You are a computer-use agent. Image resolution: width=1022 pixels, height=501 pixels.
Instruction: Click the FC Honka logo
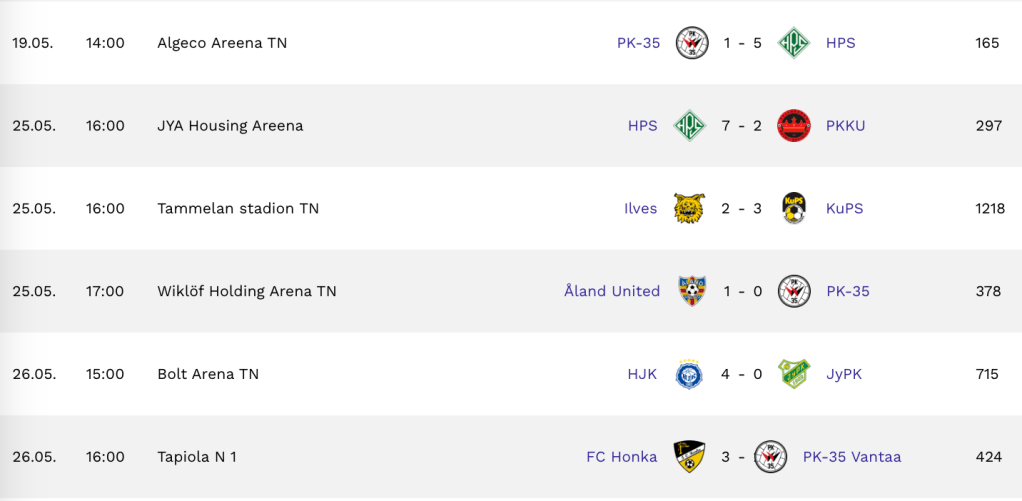(x=690, y=457)
